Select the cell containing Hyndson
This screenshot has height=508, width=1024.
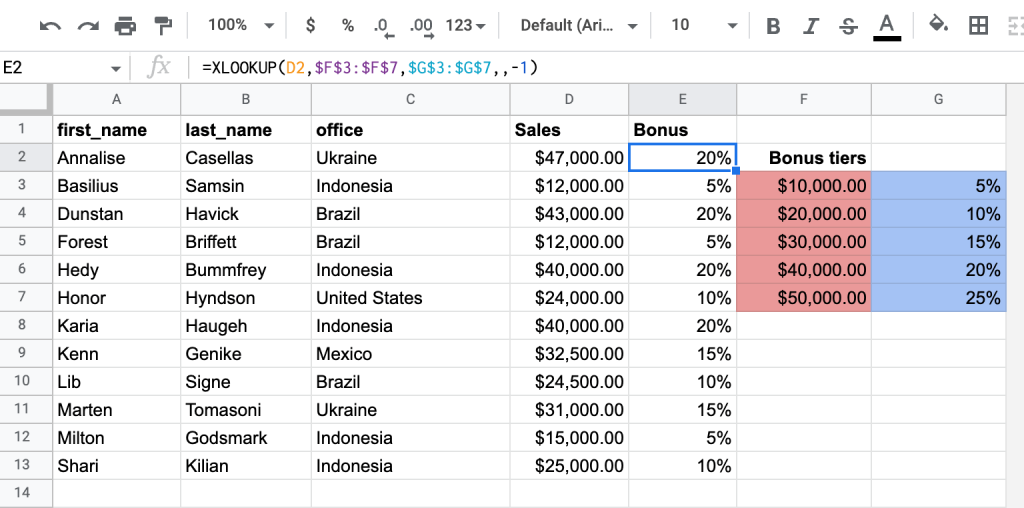[246, 298]
